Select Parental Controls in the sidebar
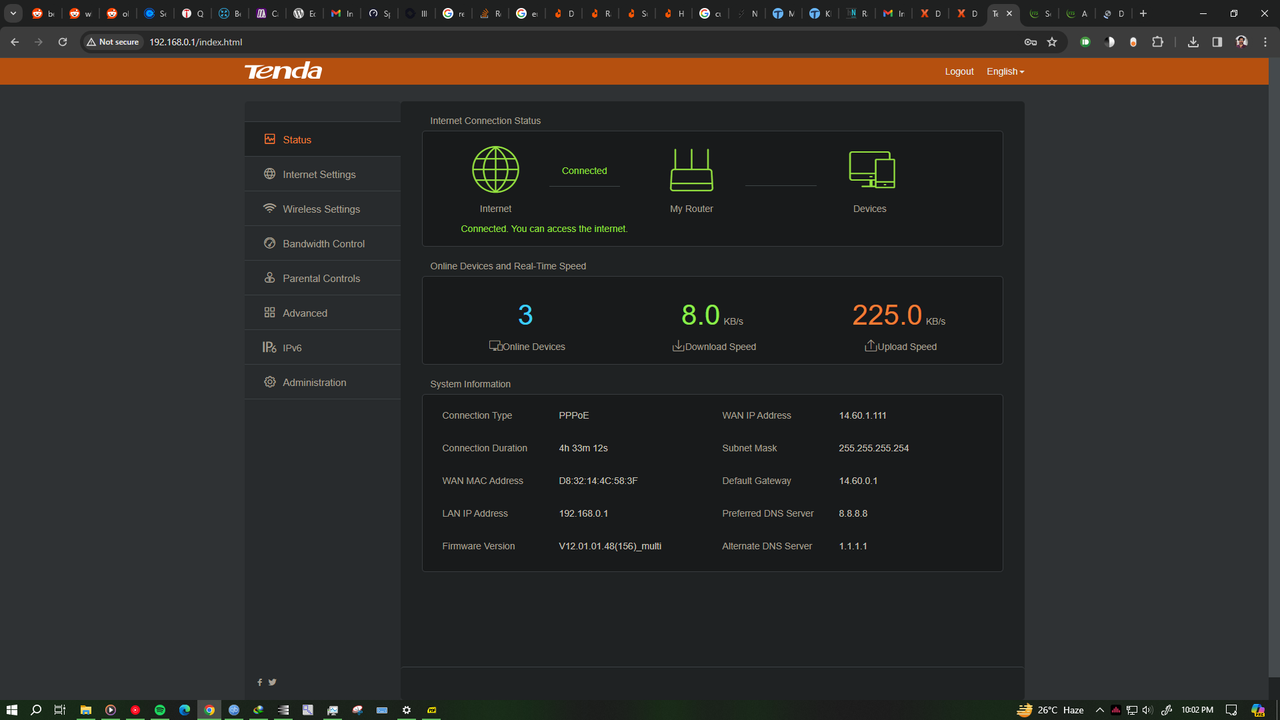This screenshot has height=720, width=1280. coord(322,278)
